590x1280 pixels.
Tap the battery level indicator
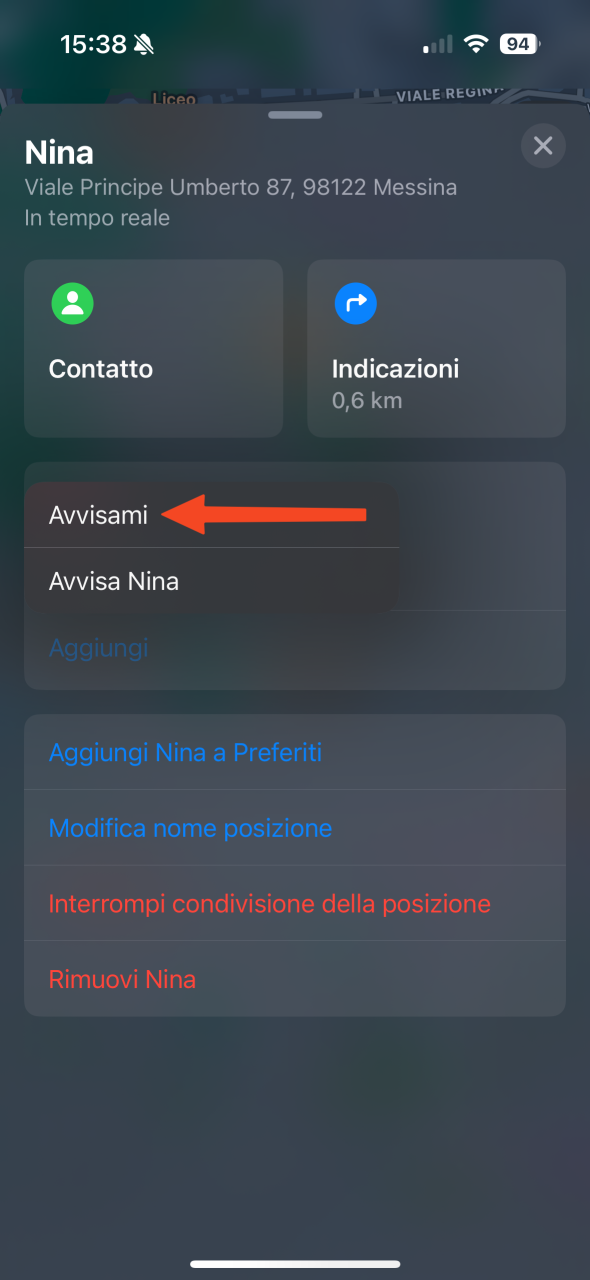(518, 44)
